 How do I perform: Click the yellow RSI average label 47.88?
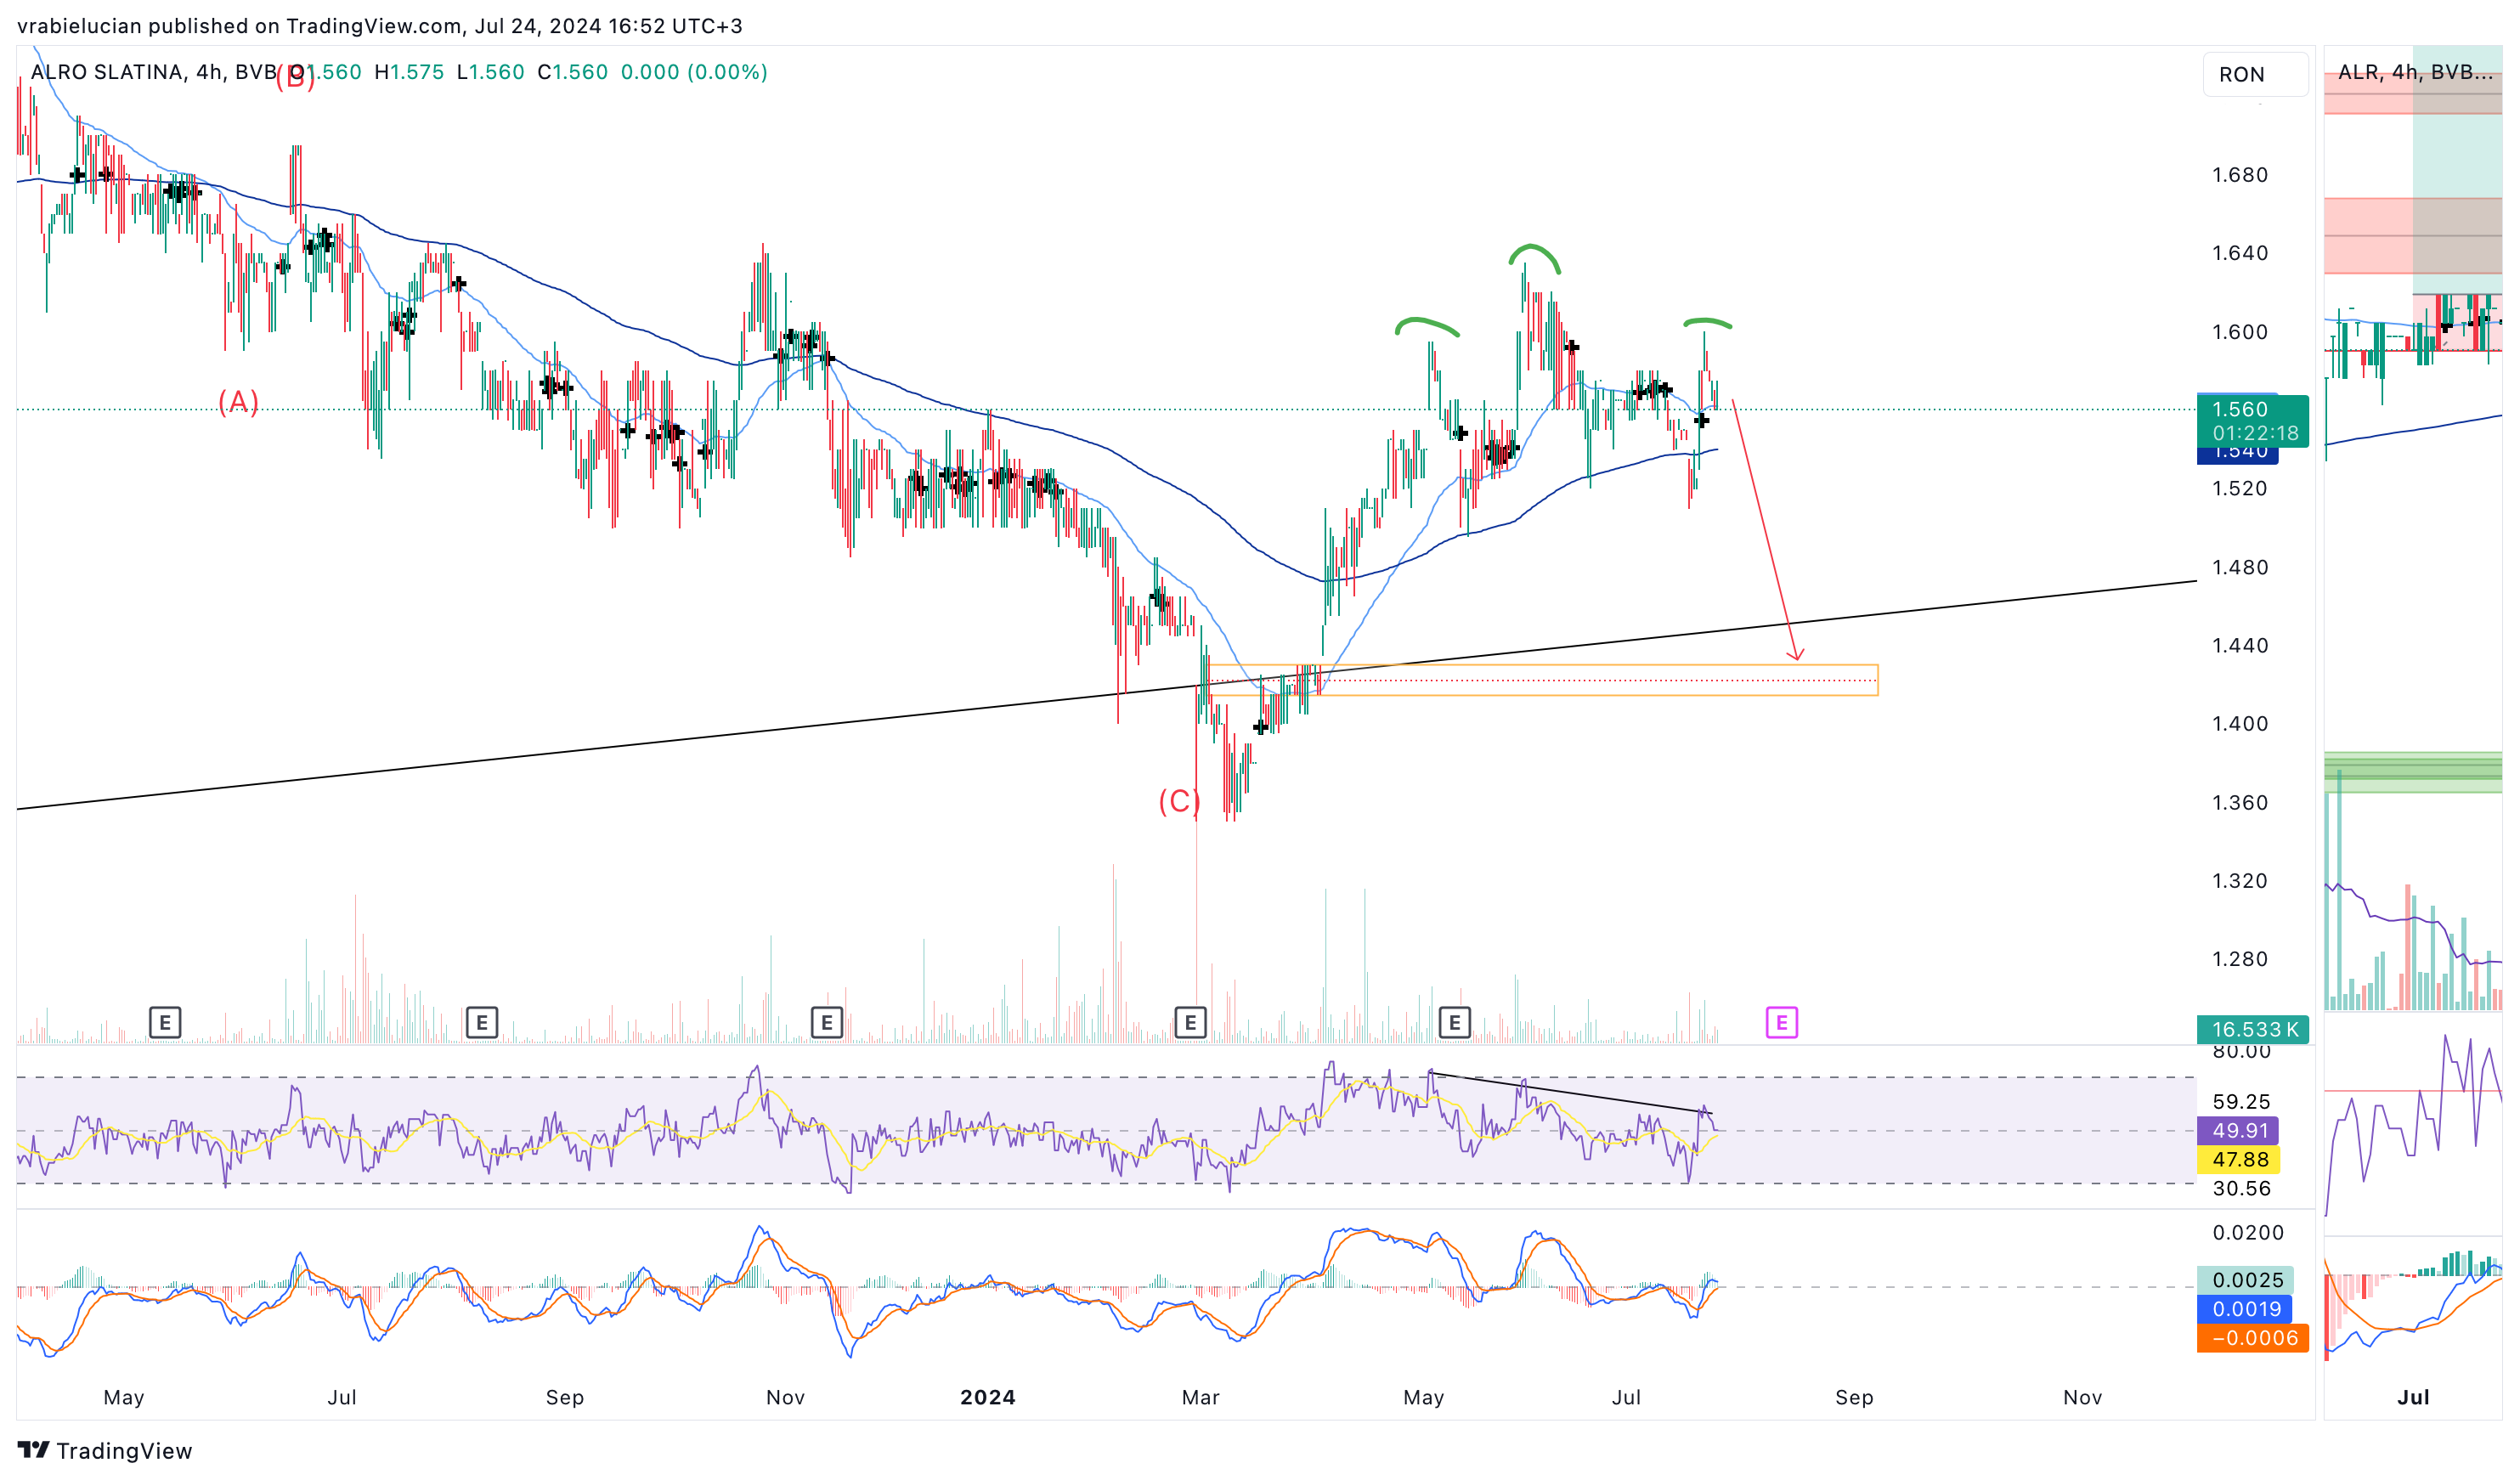coord(2240,1160)
